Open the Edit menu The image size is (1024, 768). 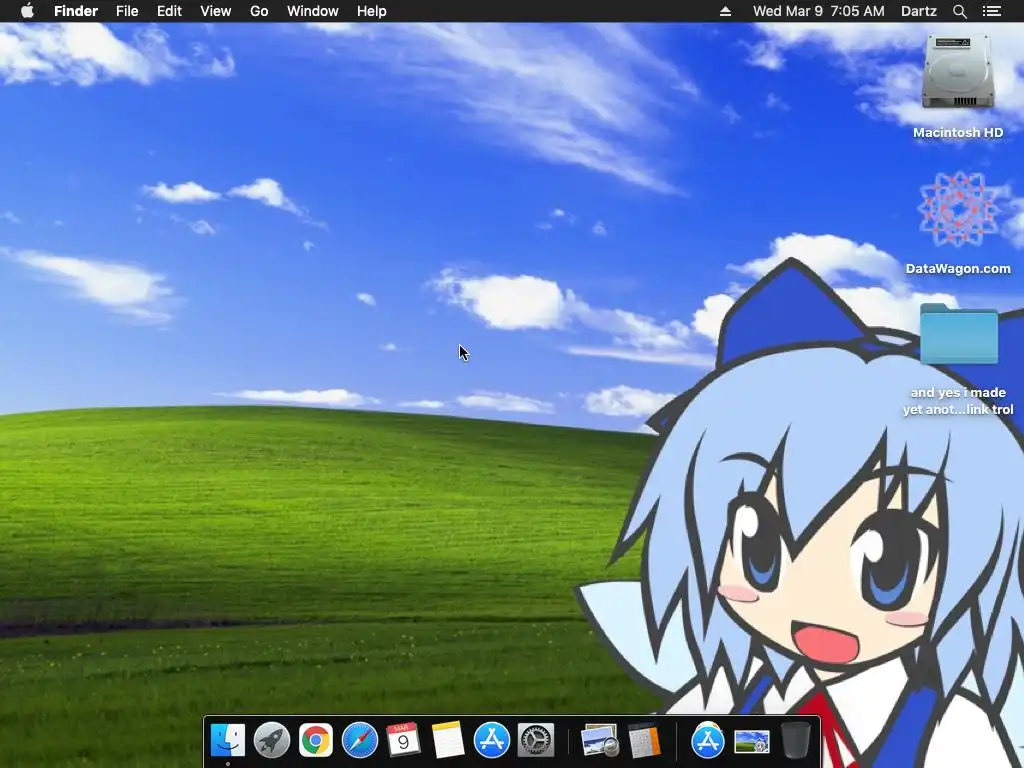169,11
